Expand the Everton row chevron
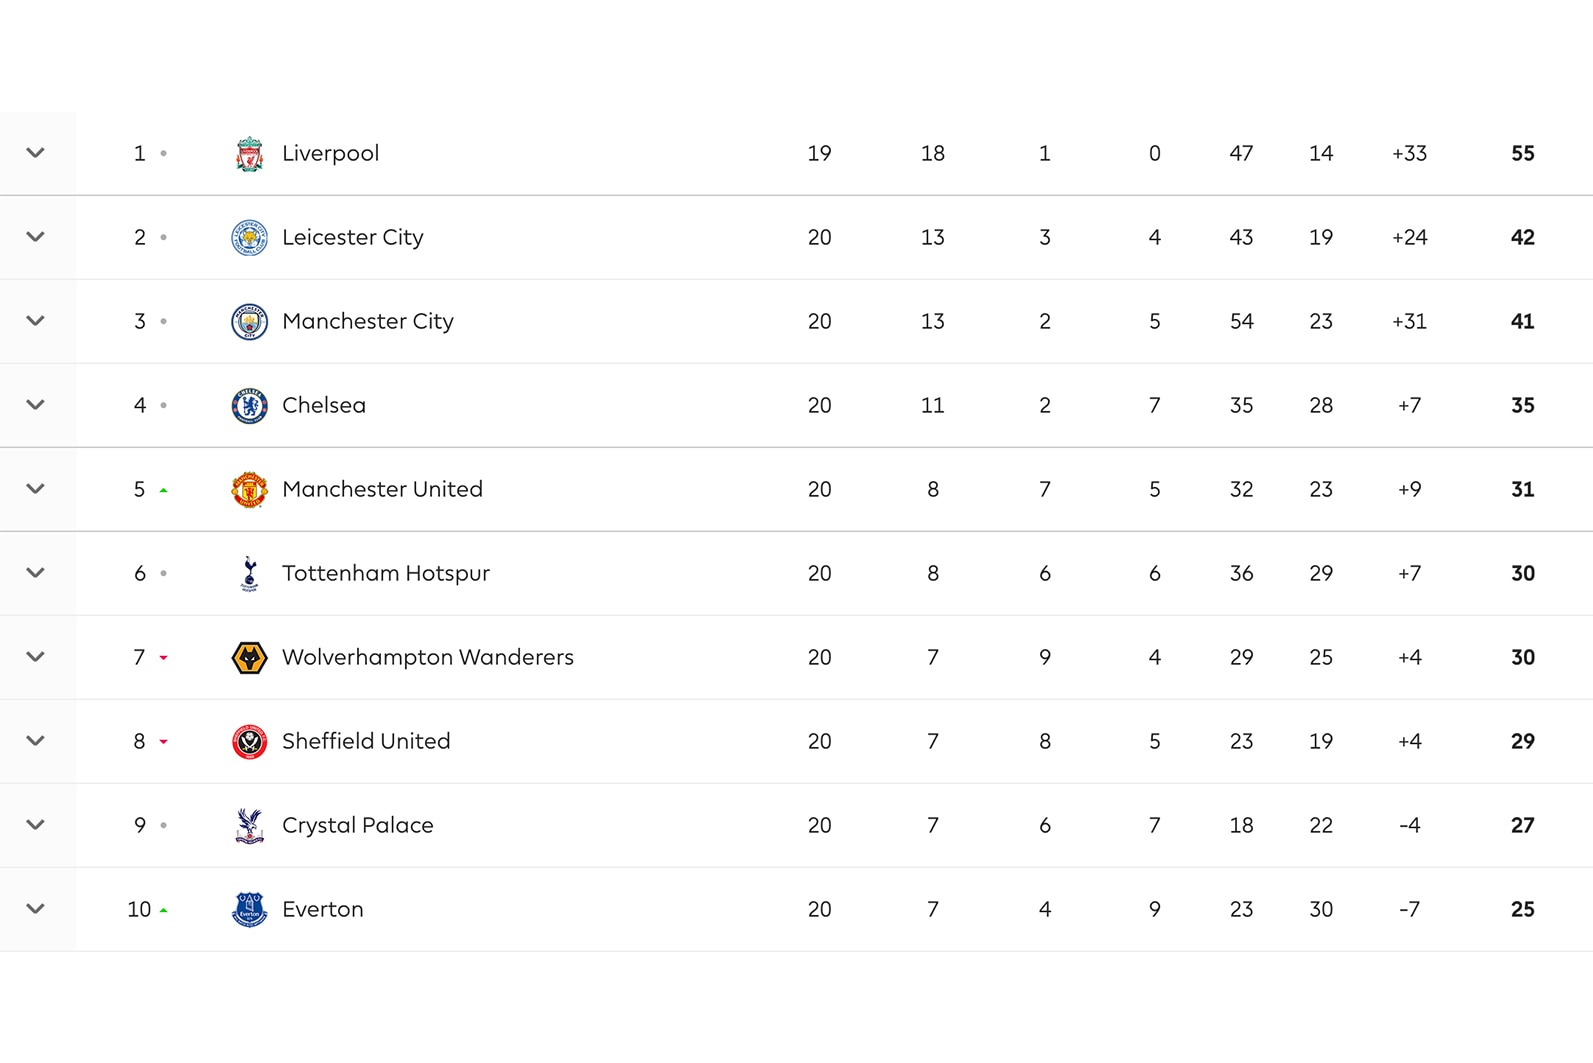 [x=35, y=909]
